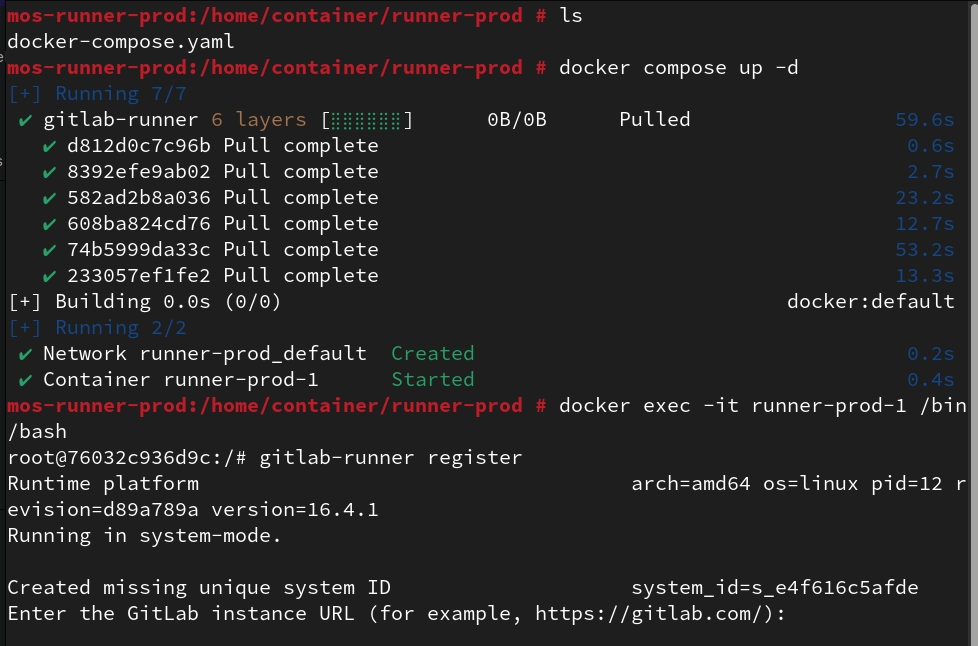Click the checkmark before layer 233057ef1fe2
The width and height of the screenshot is (978, 646).
click(48, 276)
